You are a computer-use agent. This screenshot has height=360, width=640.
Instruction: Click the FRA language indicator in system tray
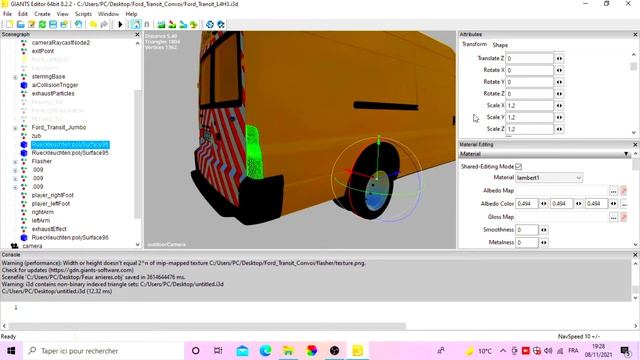573,351
